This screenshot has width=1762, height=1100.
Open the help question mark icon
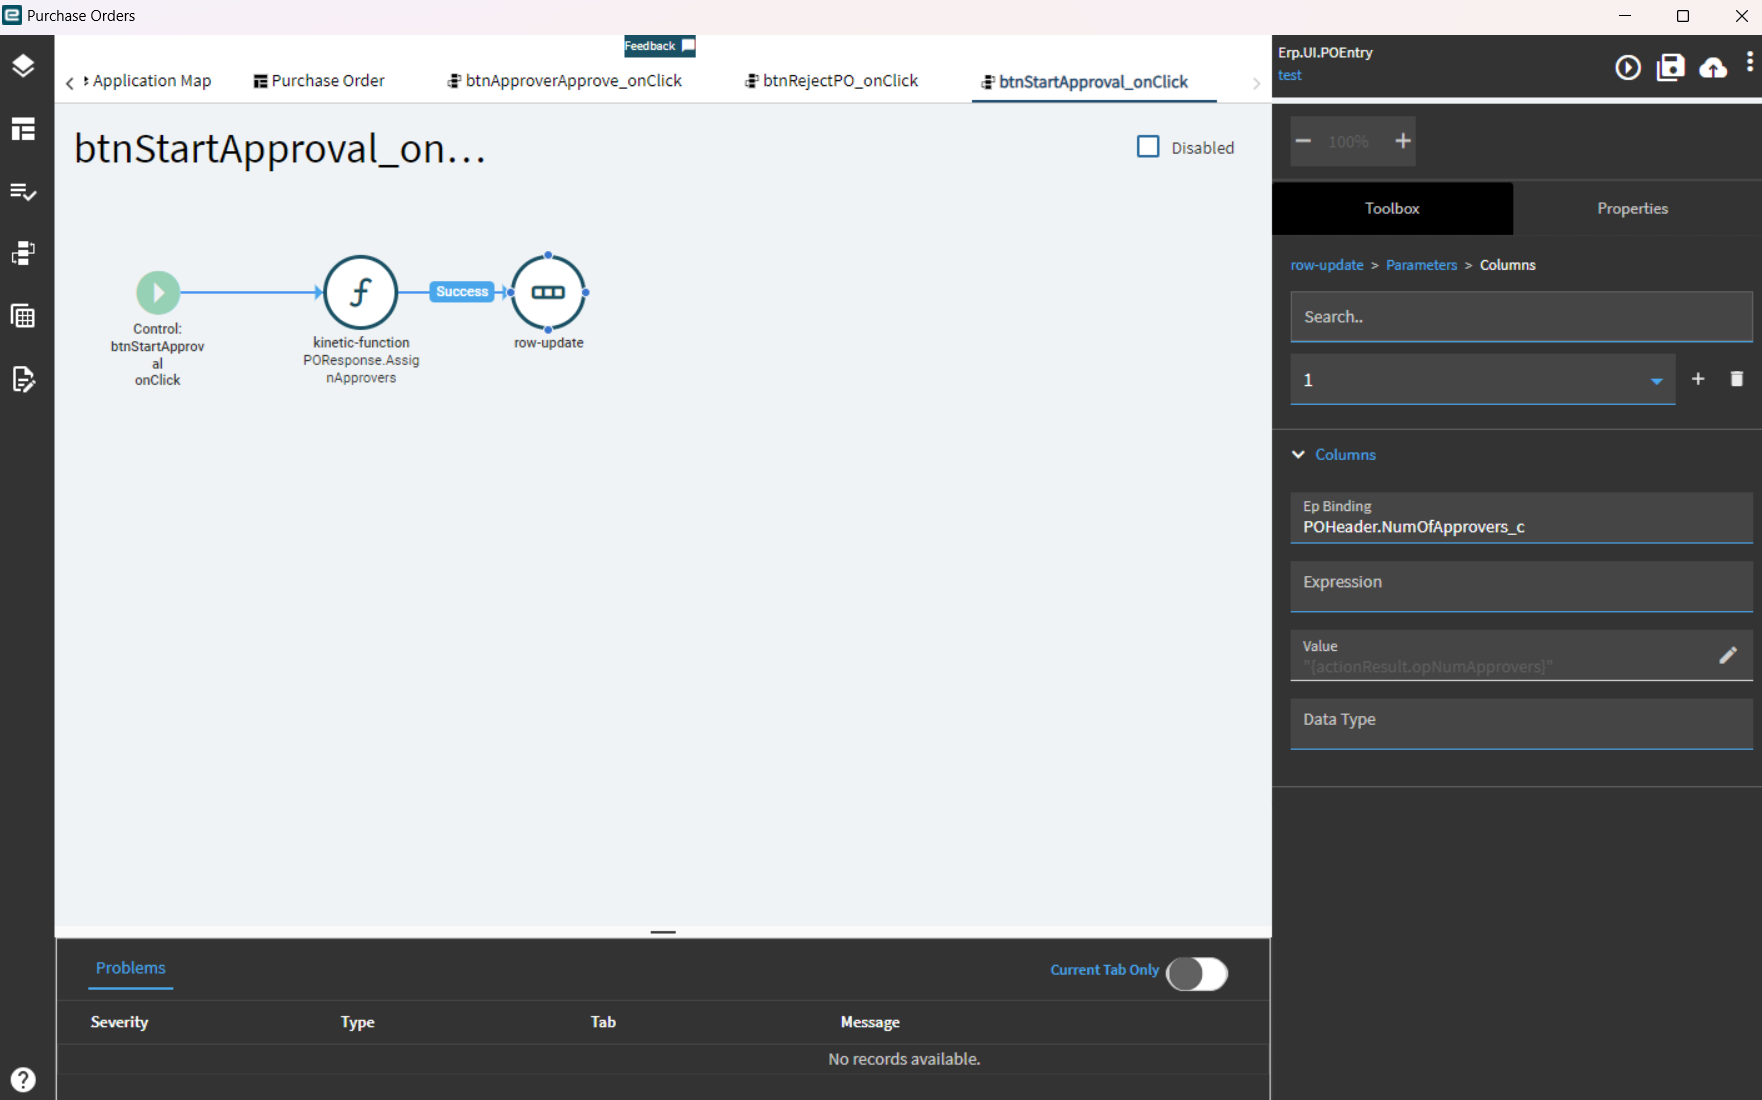coord(23,1080)
